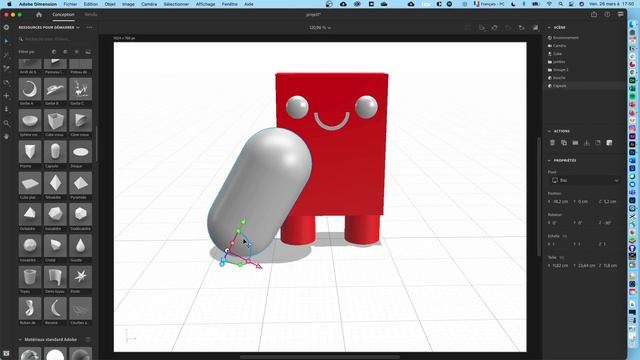The height and width of the screenshot is (360, 640).
Task: Click the Delete trash icon in Actions
Action: coord(552,143)
